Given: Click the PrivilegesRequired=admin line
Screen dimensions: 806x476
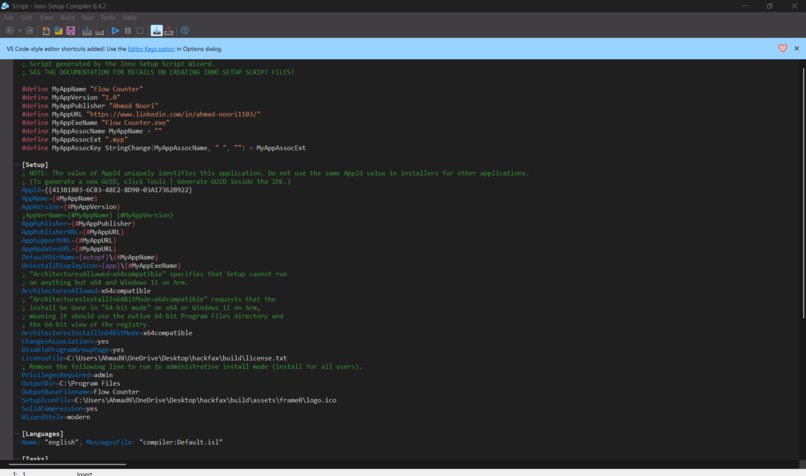Looking at the screenshot, I should (x=67, y=375).
